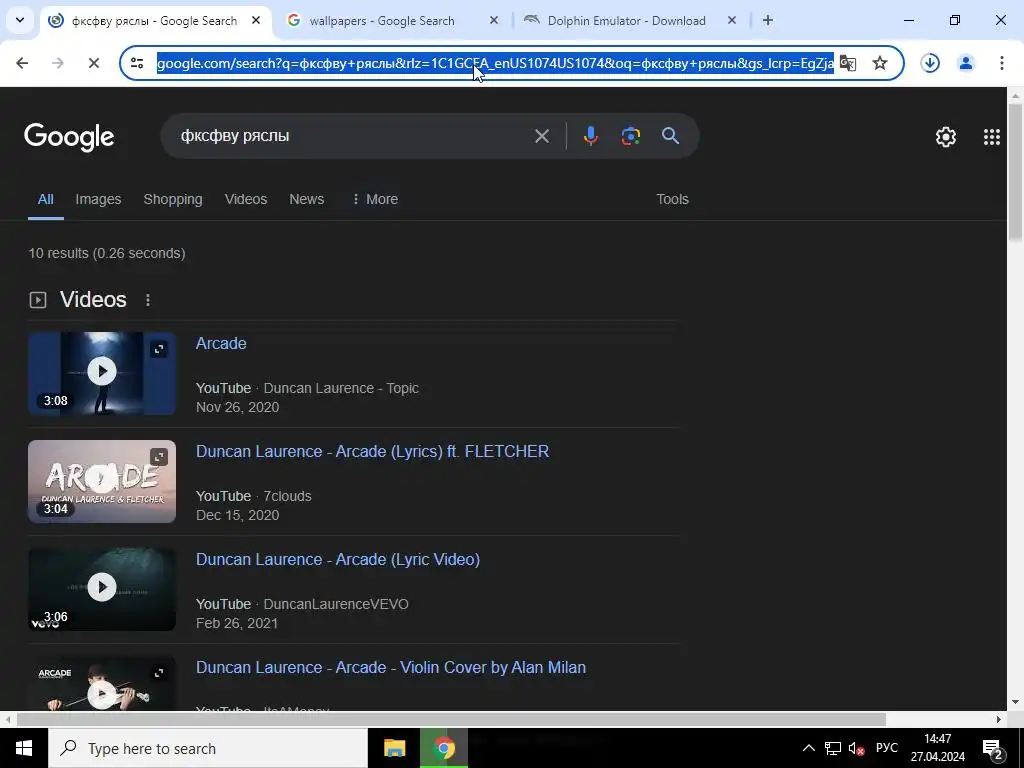The height and width of the screenshot is (768, 1024).
Task: Click the Chrome taskbar icon
Action: tap(444, 748)
